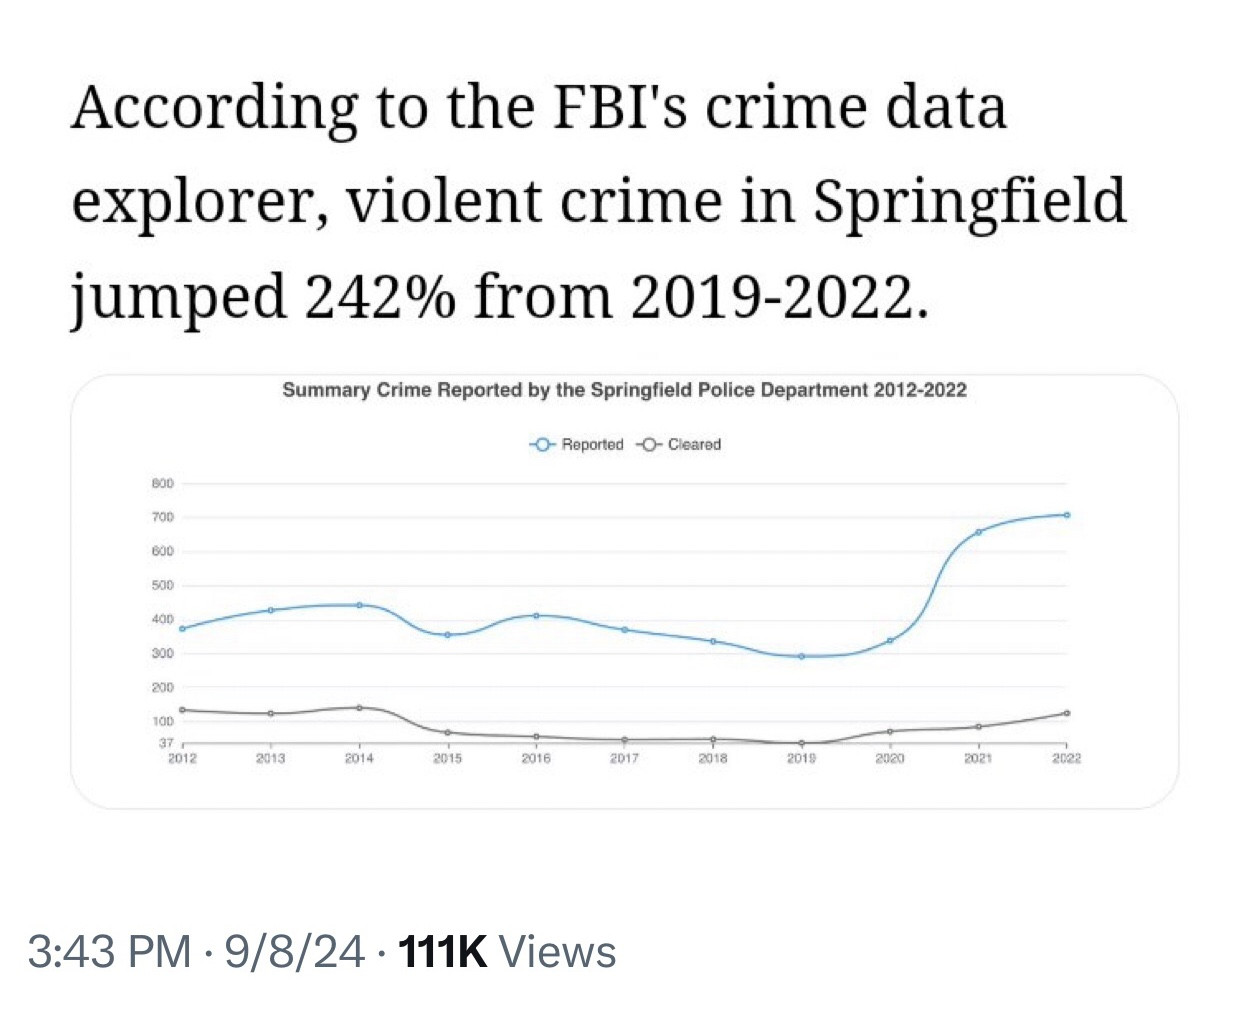Viewport: 1242px width, 1010px height.
Task: Click the 9/8/24 date
Action: coord(294,952)
